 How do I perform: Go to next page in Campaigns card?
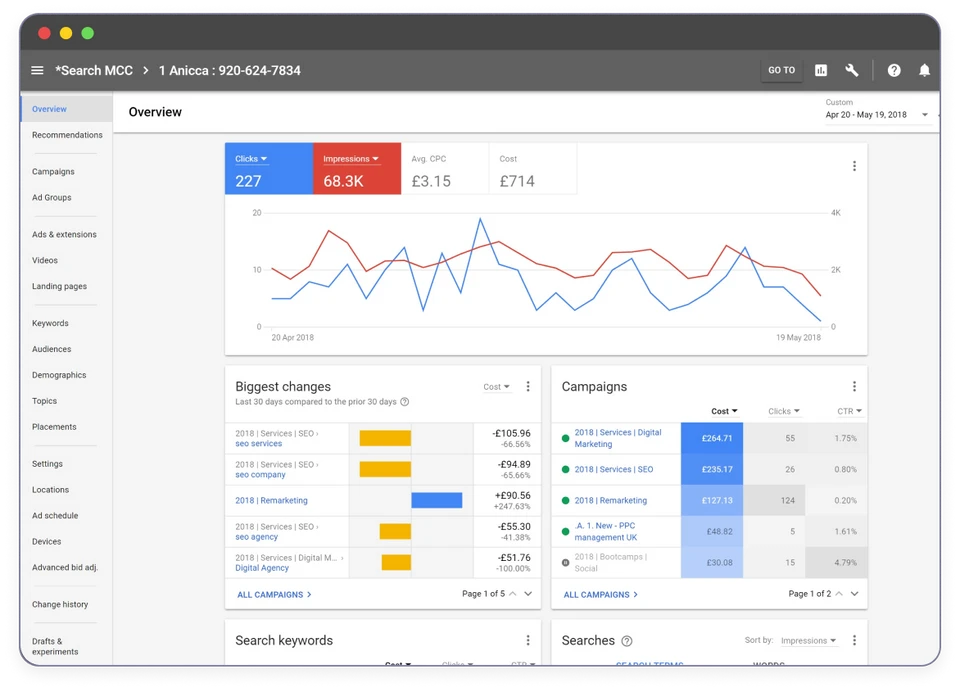[855, 594]
